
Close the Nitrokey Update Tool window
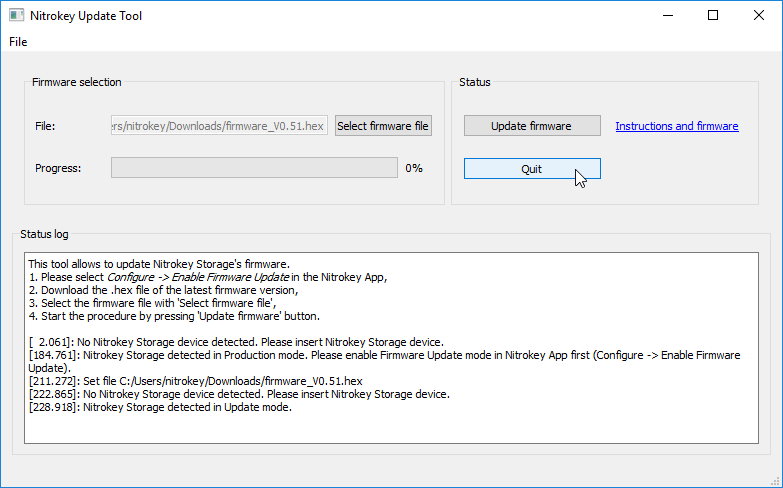tap(759, 15)
